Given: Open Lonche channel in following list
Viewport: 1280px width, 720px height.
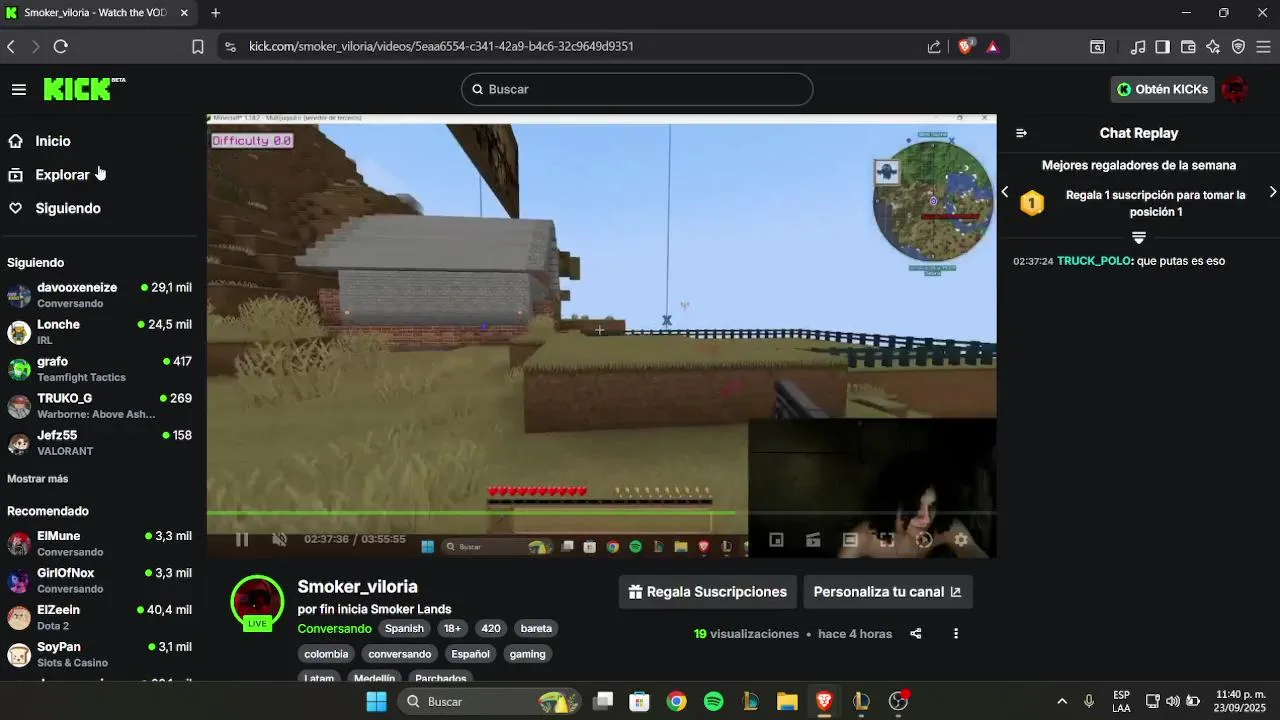Looking at the screenshot, I should coord(100,332).
